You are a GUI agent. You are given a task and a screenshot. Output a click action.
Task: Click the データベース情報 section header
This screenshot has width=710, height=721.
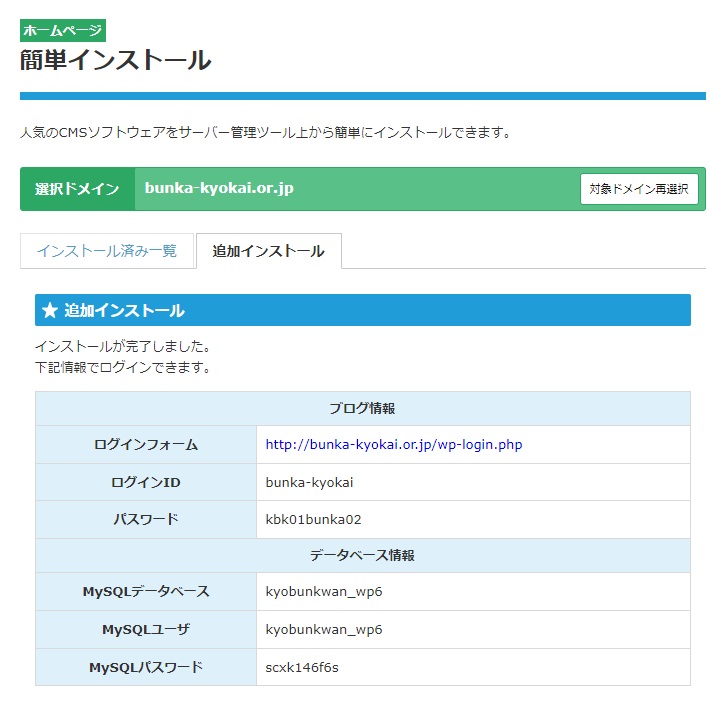362,555
